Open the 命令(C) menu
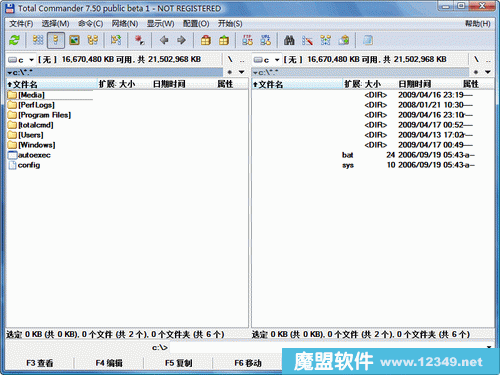 tap(90, 24)
